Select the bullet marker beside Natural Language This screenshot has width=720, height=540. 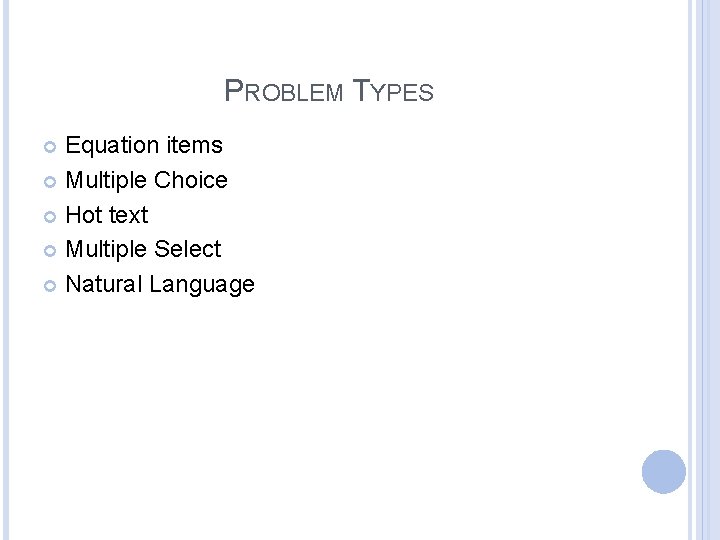(50, 286)
